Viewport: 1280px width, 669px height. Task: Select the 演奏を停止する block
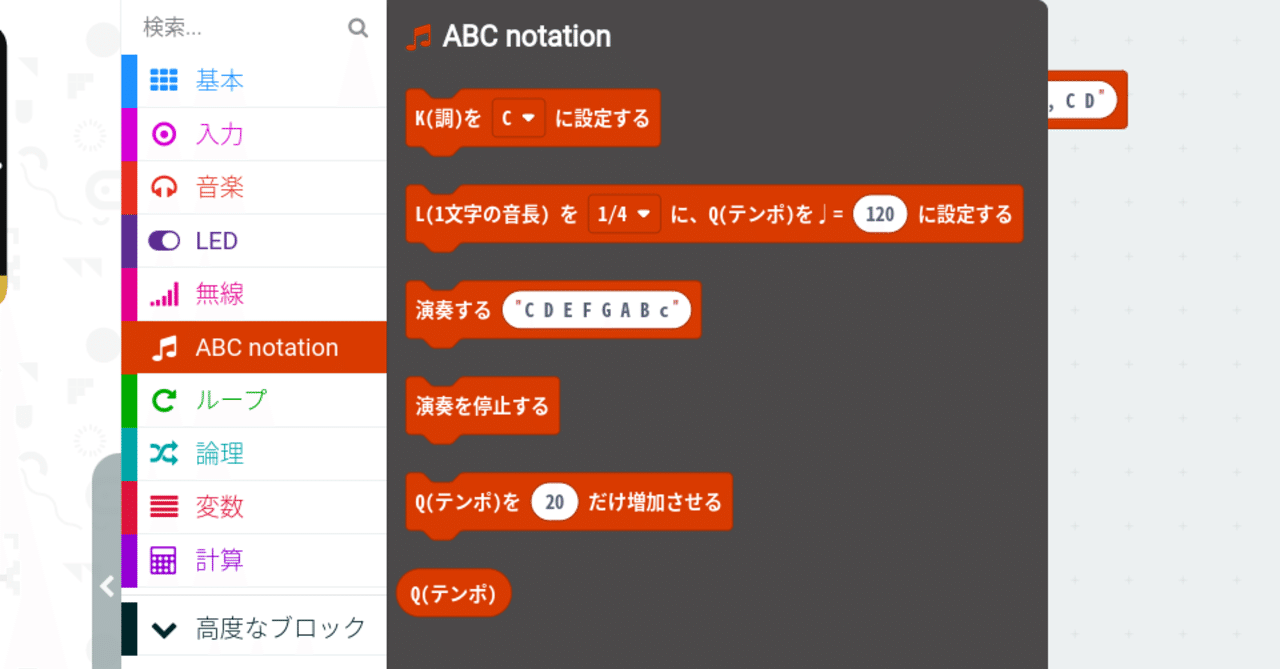pos(482,406)
